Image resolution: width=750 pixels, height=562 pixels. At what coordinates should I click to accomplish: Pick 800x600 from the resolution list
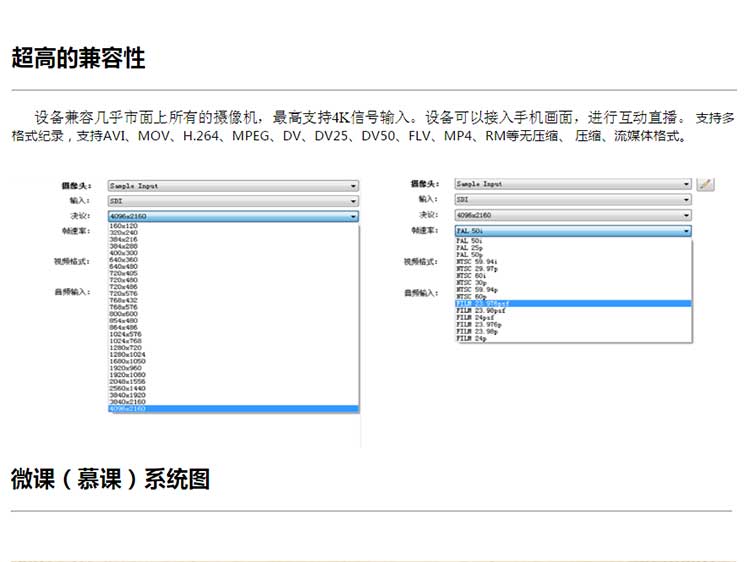(124, 313)
